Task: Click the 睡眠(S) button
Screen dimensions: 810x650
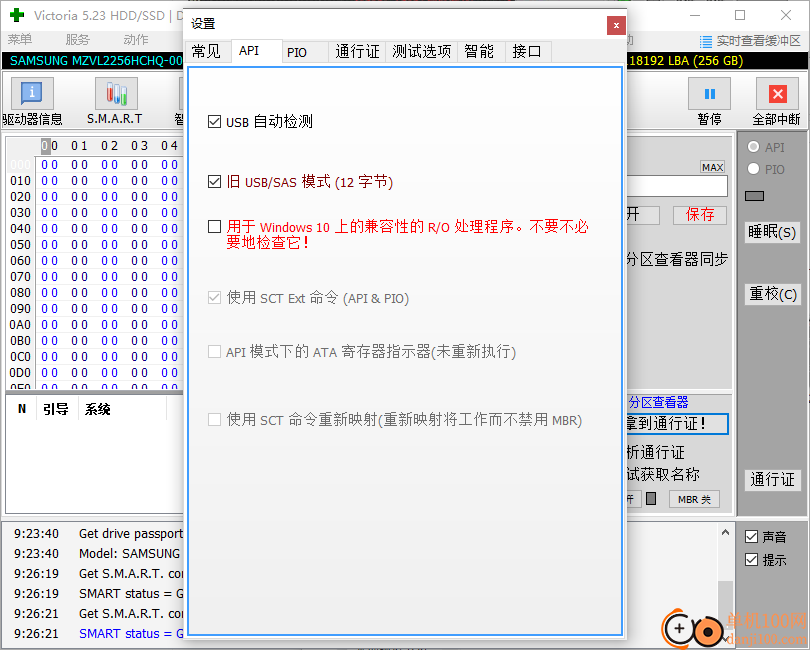Action: 772,232
